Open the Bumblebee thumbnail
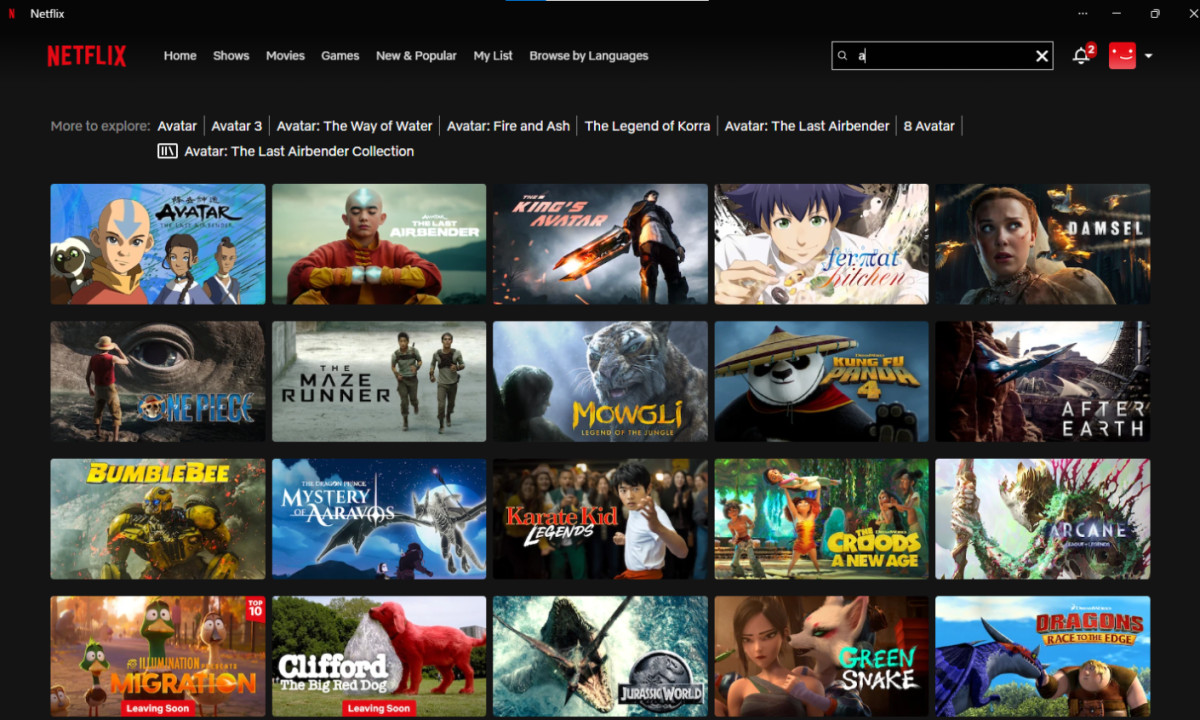The height and width of the screenshot is (720, 1200). pyautogui.click(x=158, y=519)
